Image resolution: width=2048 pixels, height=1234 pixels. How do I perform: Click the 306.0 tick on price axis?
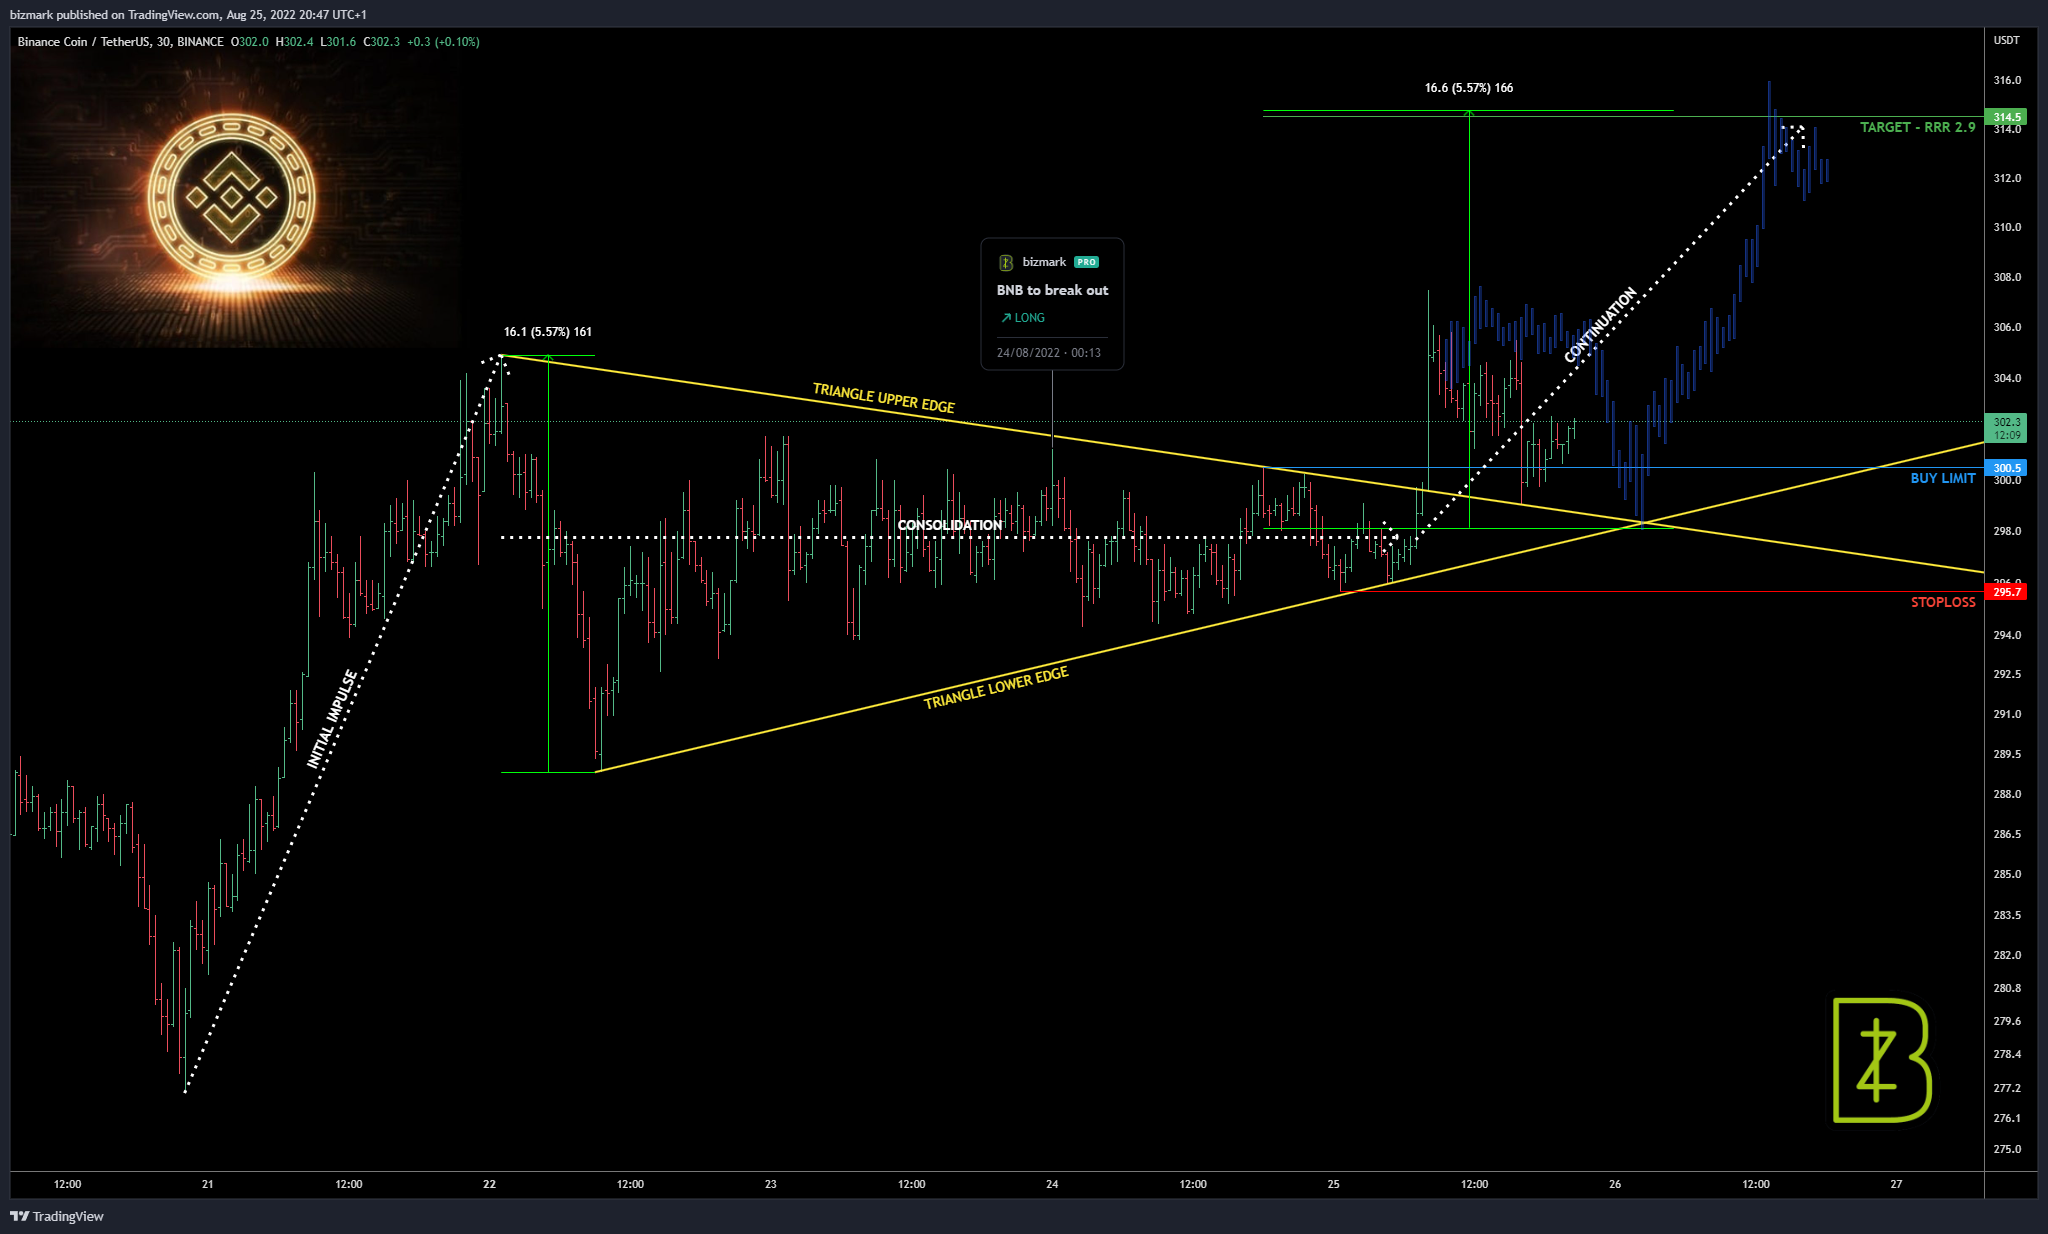(2006, 327)
